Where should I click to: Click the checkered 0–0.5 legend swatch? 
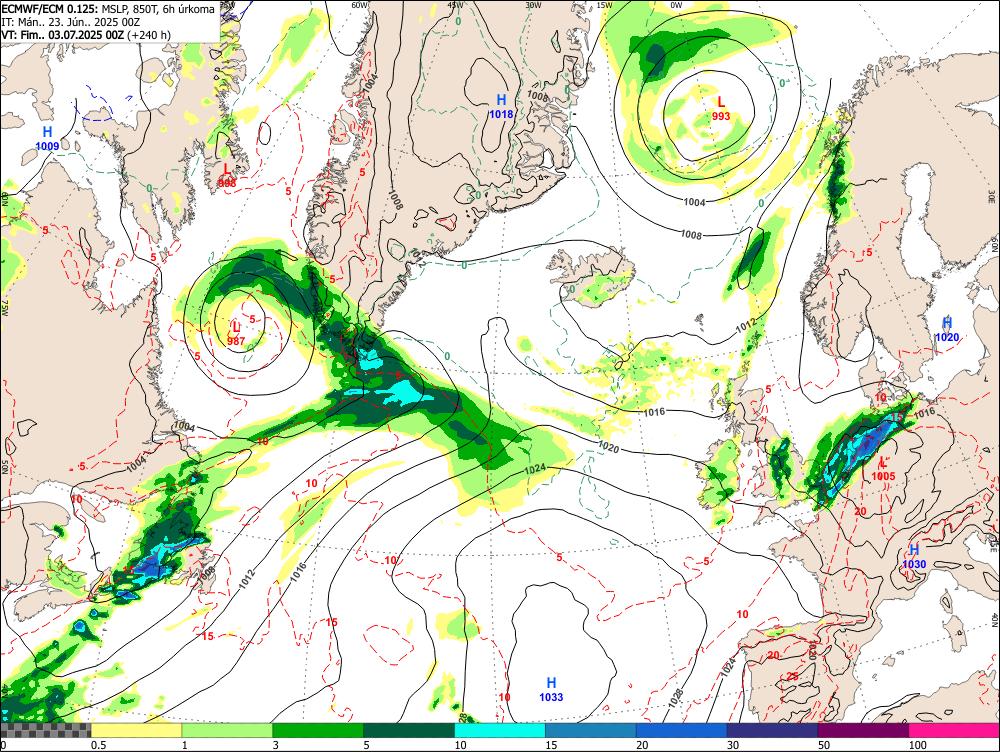pos(45,730)
